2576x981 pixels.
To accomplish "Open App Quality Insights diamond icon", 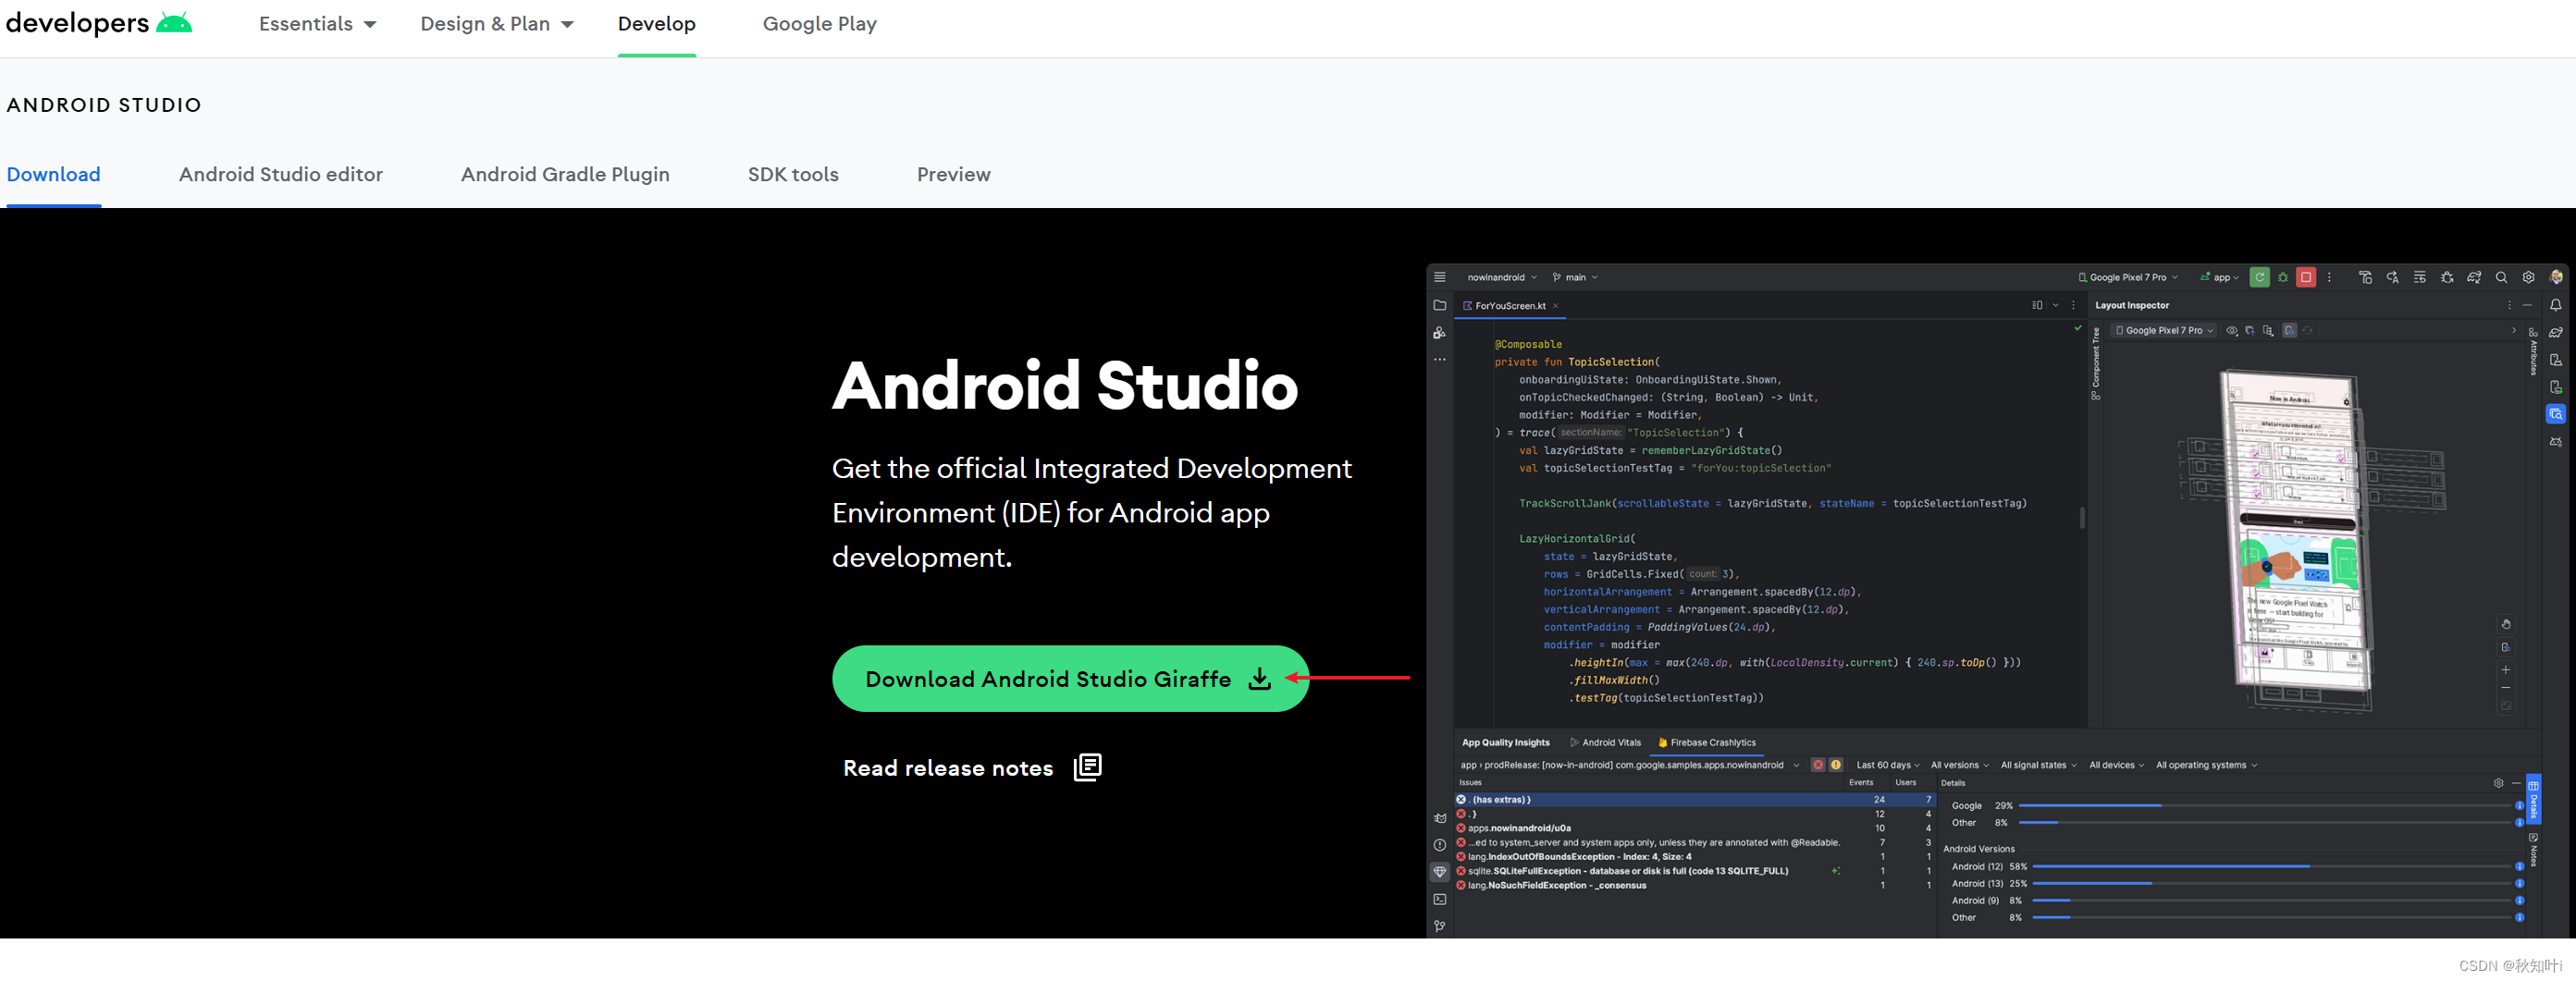I will [x=1440, y=872].
